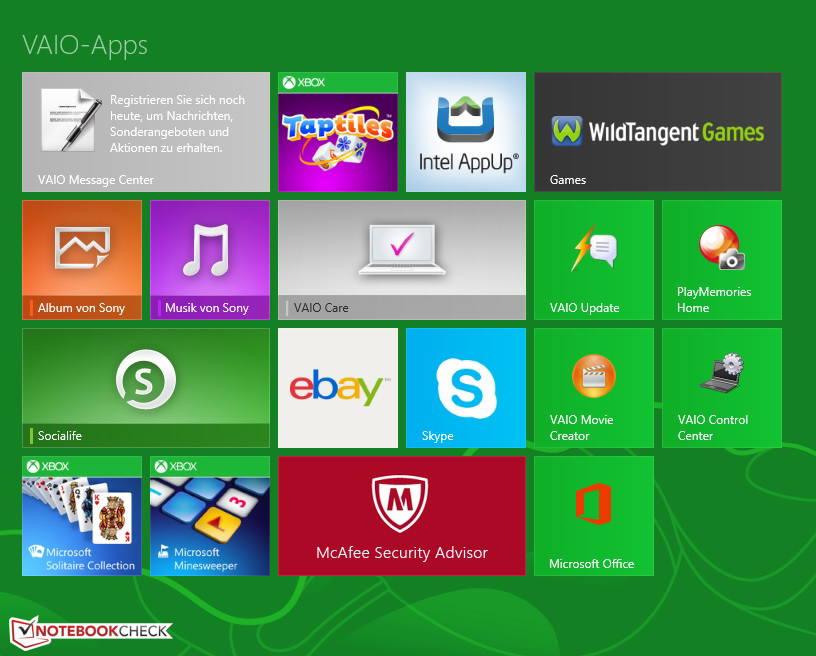
Task: Click the VAIO-Apps group heading
Action: click(x=85, y=45)
